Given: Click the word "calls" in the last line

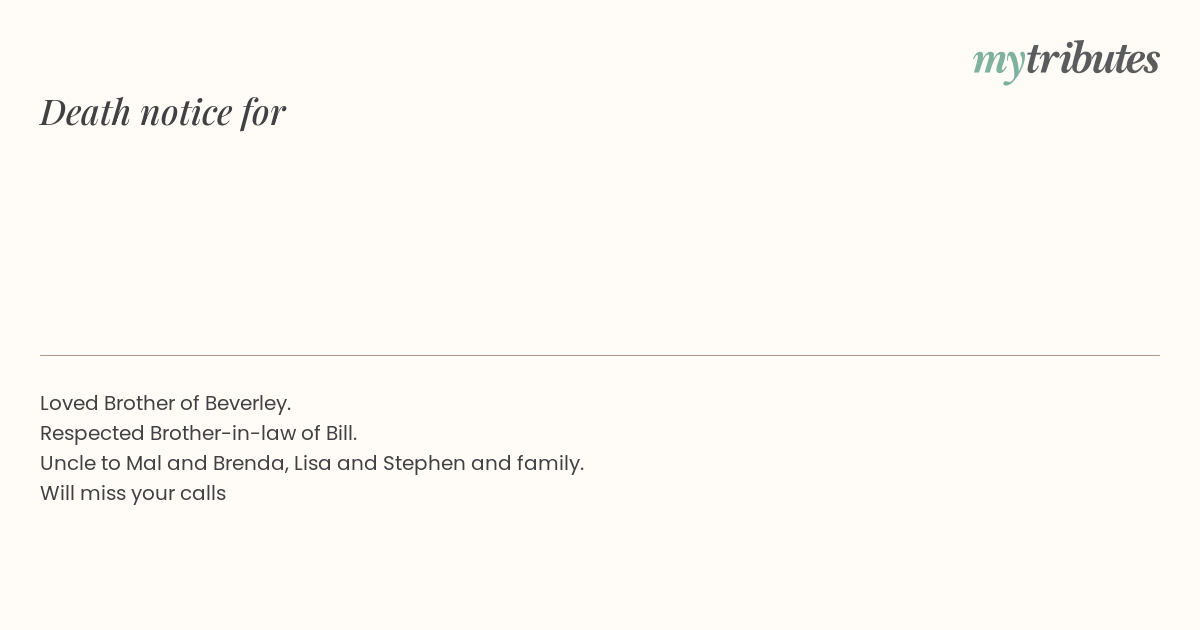Looking at the screenshot, I should (203, 493).
